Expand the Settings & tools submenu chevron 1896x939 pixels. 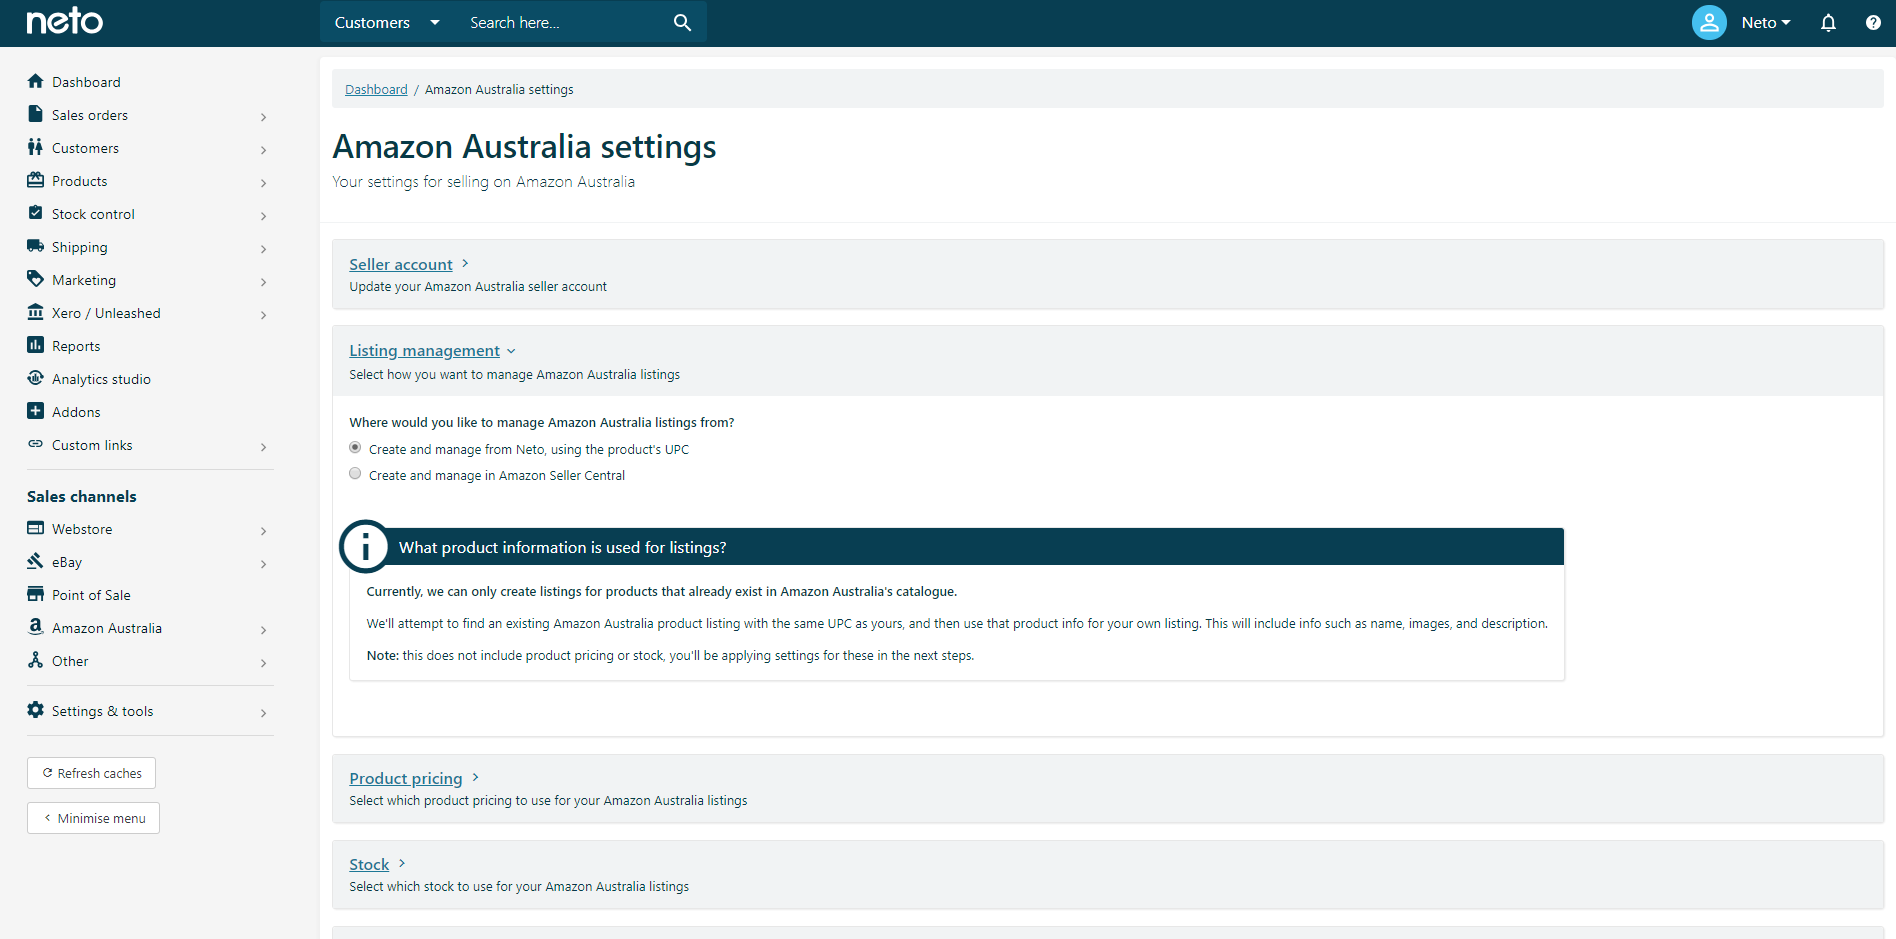(x=264, y=713)
